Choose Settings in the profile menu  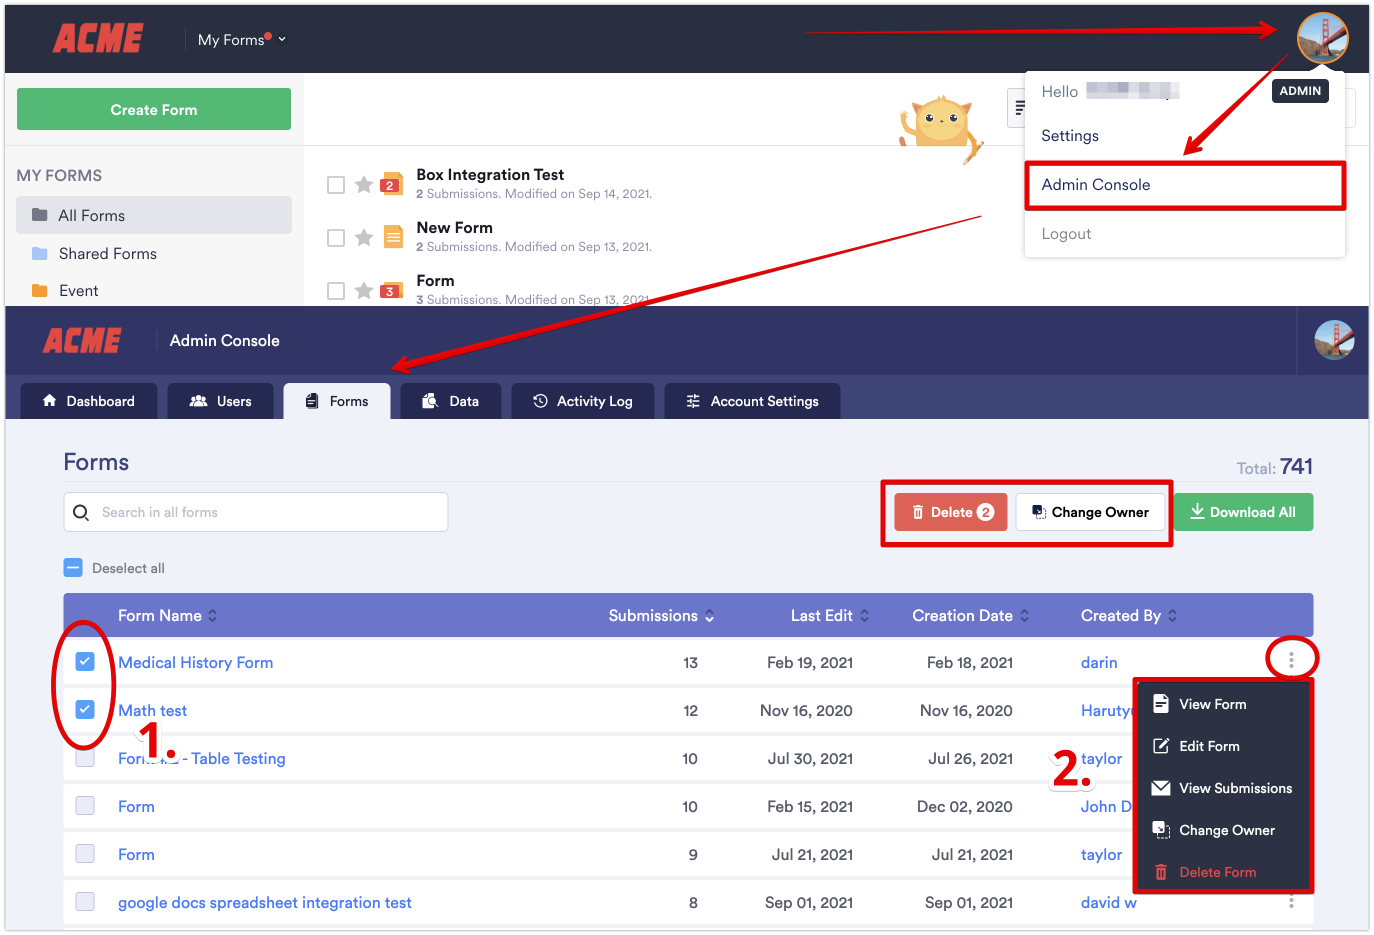click(1070, 136)
